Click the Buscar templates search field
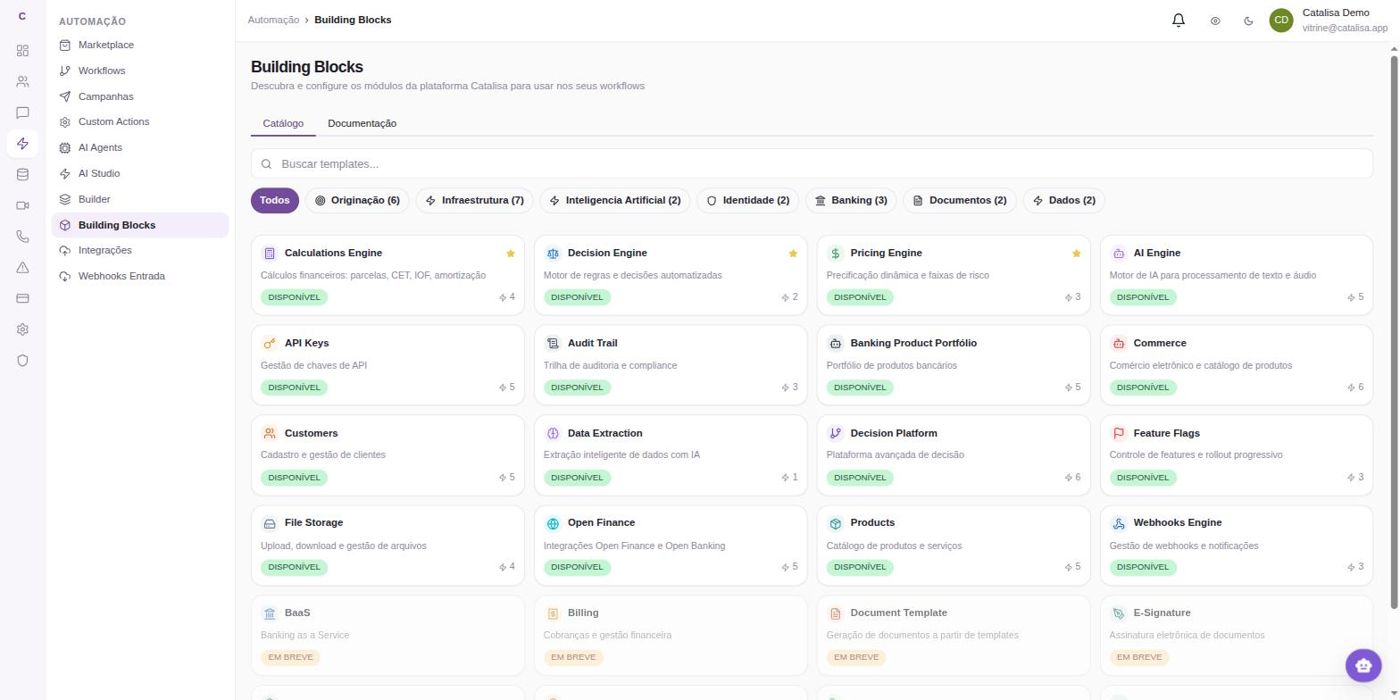Screen dimensions: 1400x700 [811, 164]
